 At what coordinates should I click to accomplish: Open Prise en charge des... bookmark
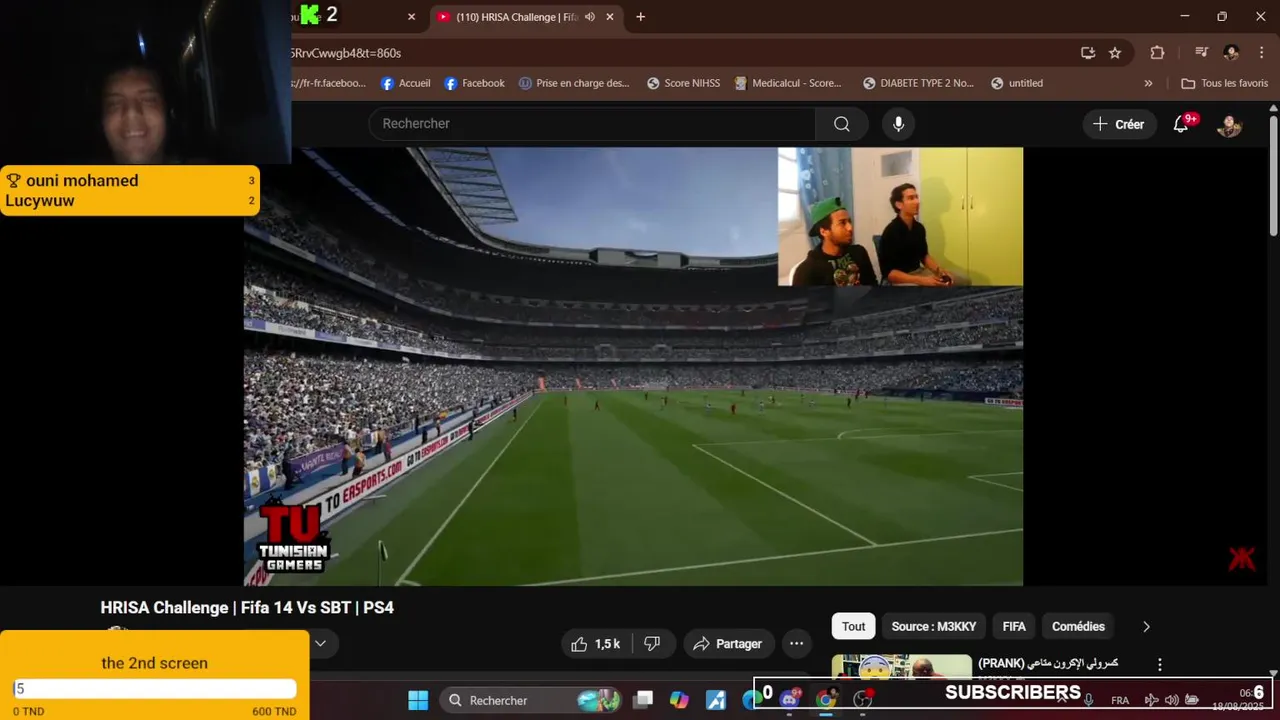click(x=574, y=84)
